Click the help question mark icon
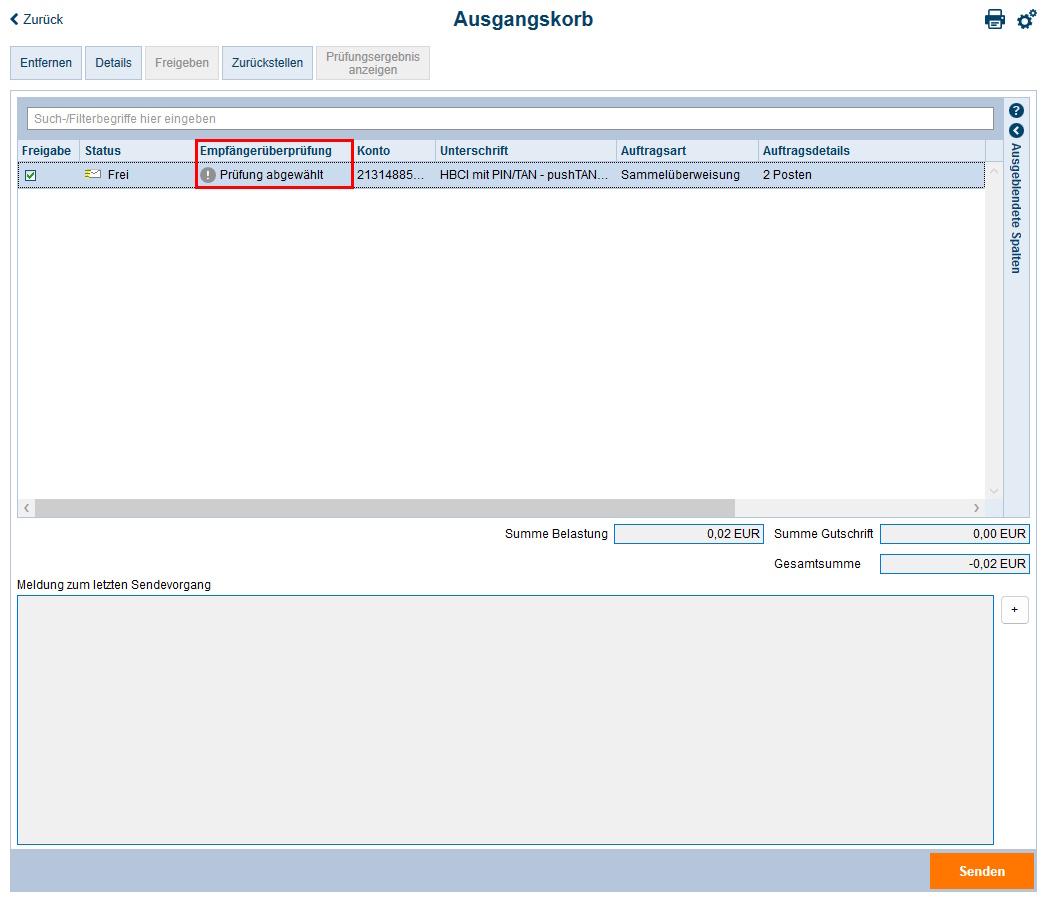The height and width of the screenshot is (898, 1043). point(1016,111)
